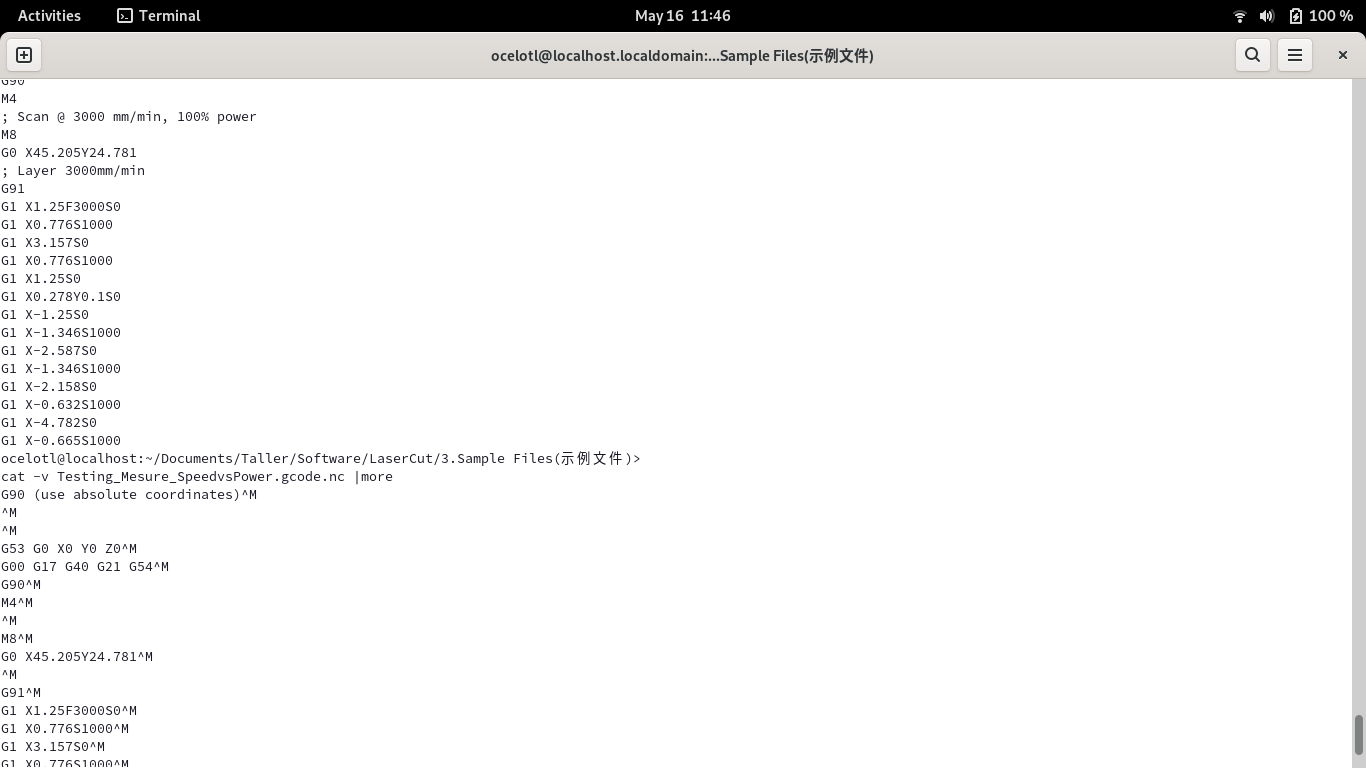This screenshot has width=1366, height=768.
Task: Click the line "G1 X3.157S0^M"
Action: [53, 747]
